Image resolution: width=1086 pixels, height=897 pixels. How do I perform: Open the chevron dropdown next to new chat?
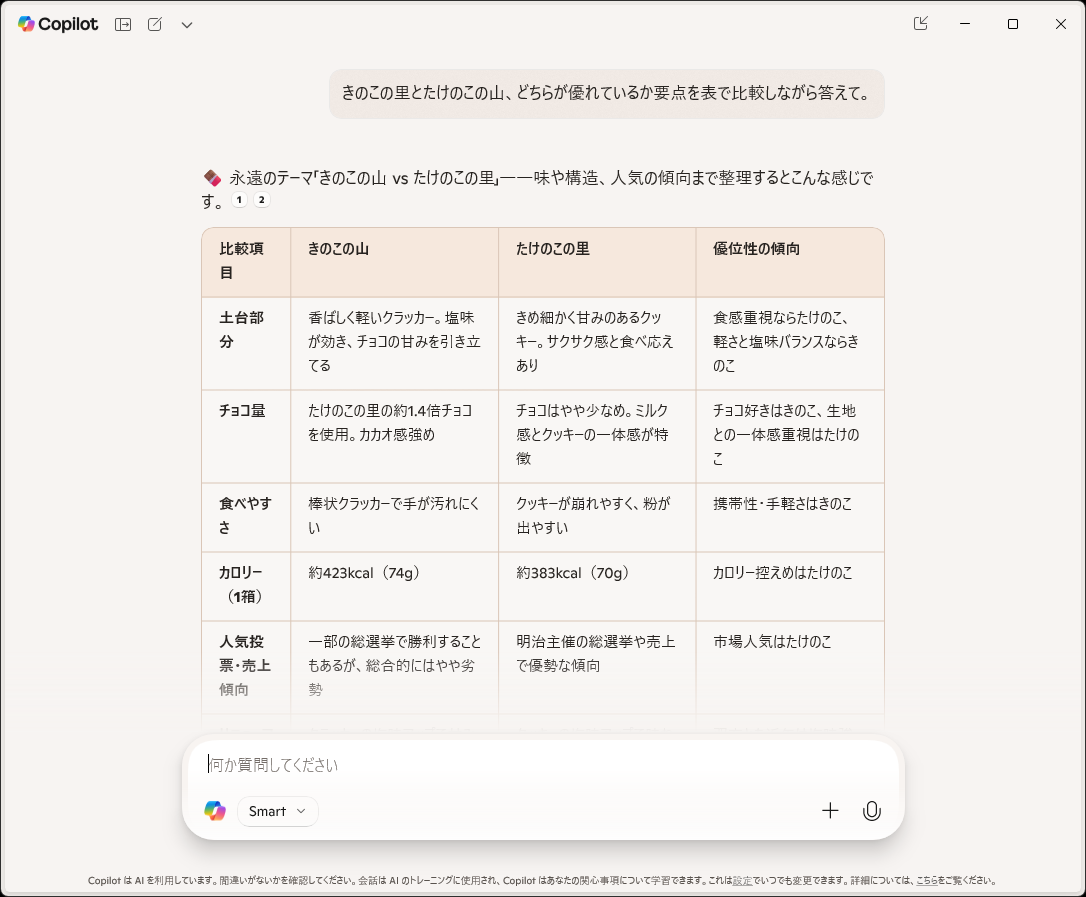point(186,24)
